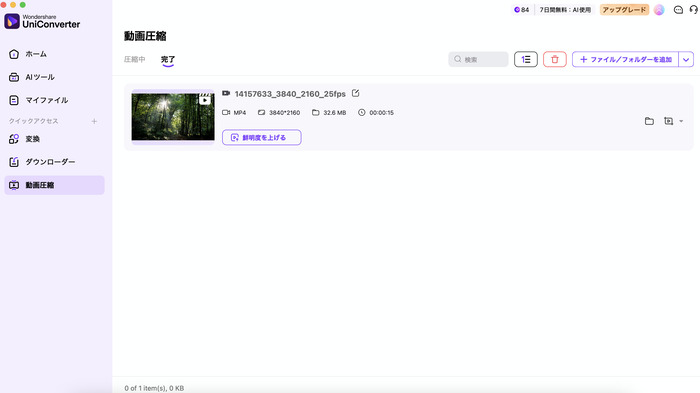Select 動画圧縮 in the sidebar

click(x=54, y=185)
